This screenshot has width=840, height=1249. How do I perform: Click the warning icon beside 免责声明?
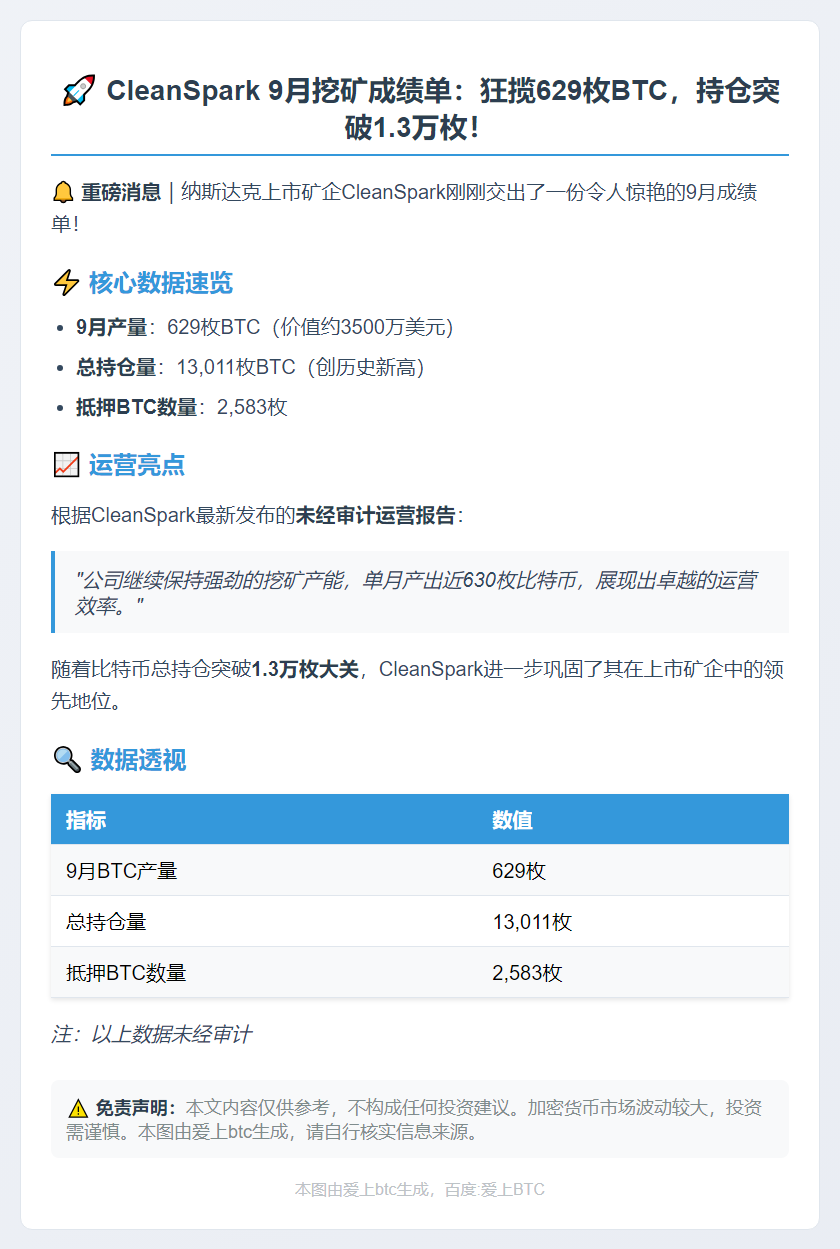tap(78, 1108)
